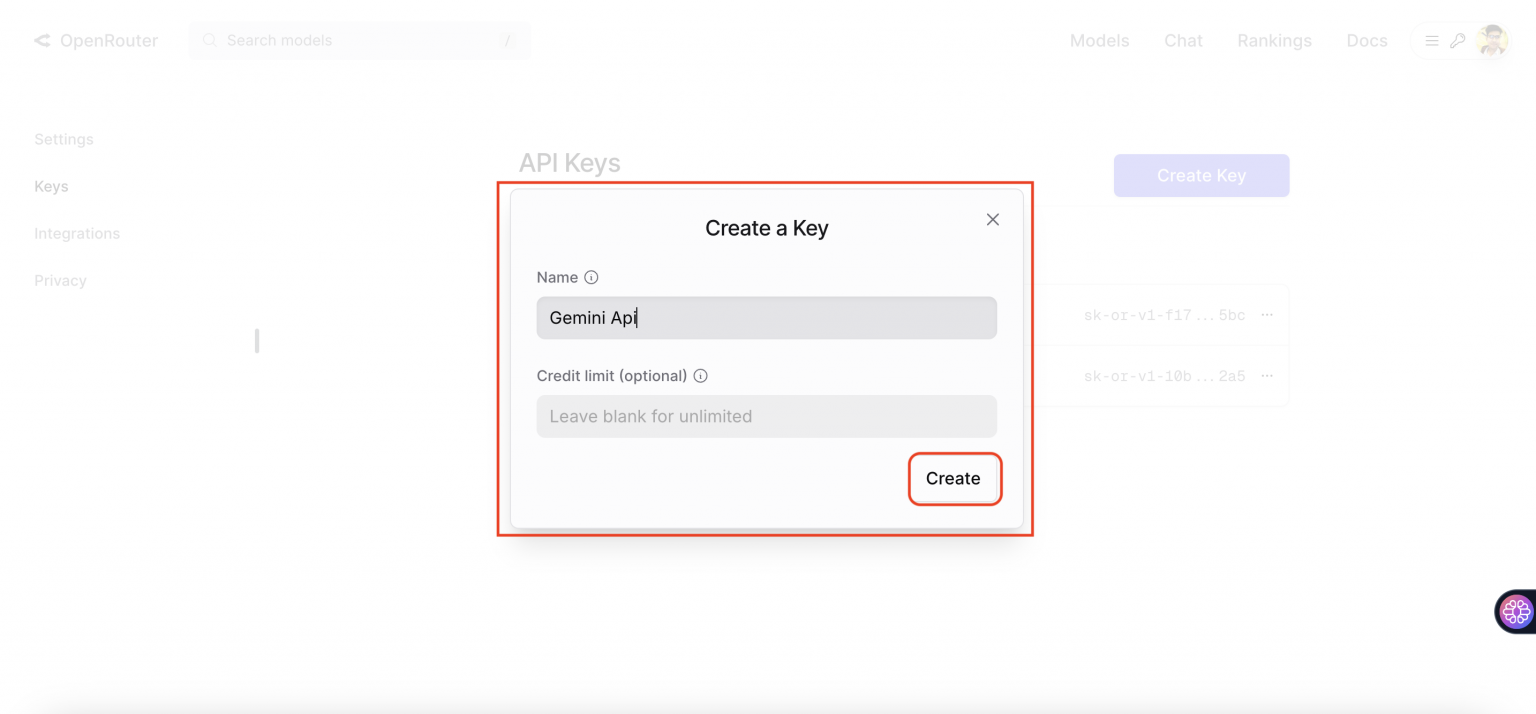1536x714 pixels.
Task: Click the key icon in the top bar
Action: (1458, 40)
